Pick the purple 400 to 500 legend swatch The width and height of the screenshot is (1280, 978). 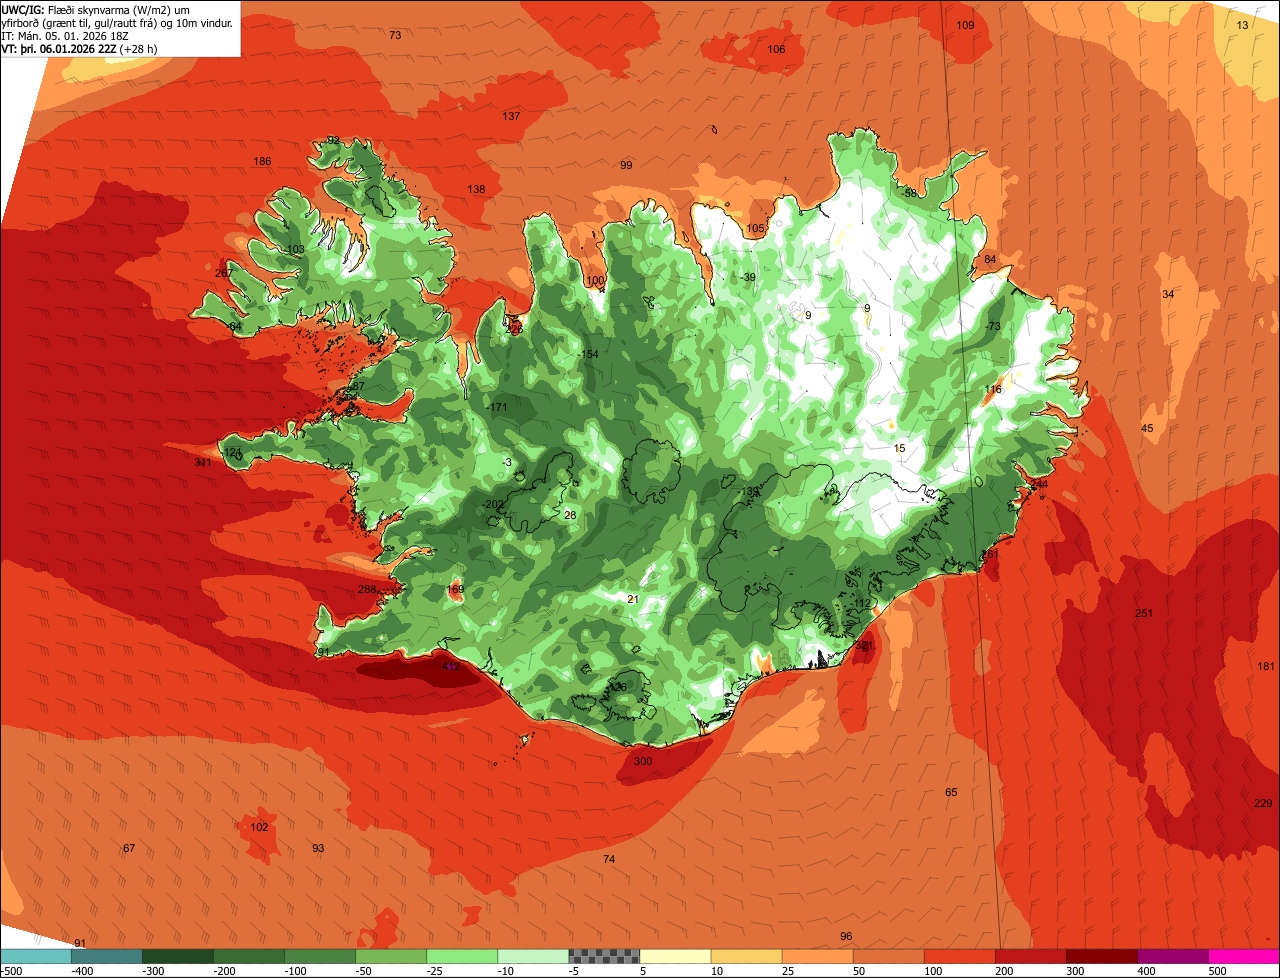[1171, 956]
